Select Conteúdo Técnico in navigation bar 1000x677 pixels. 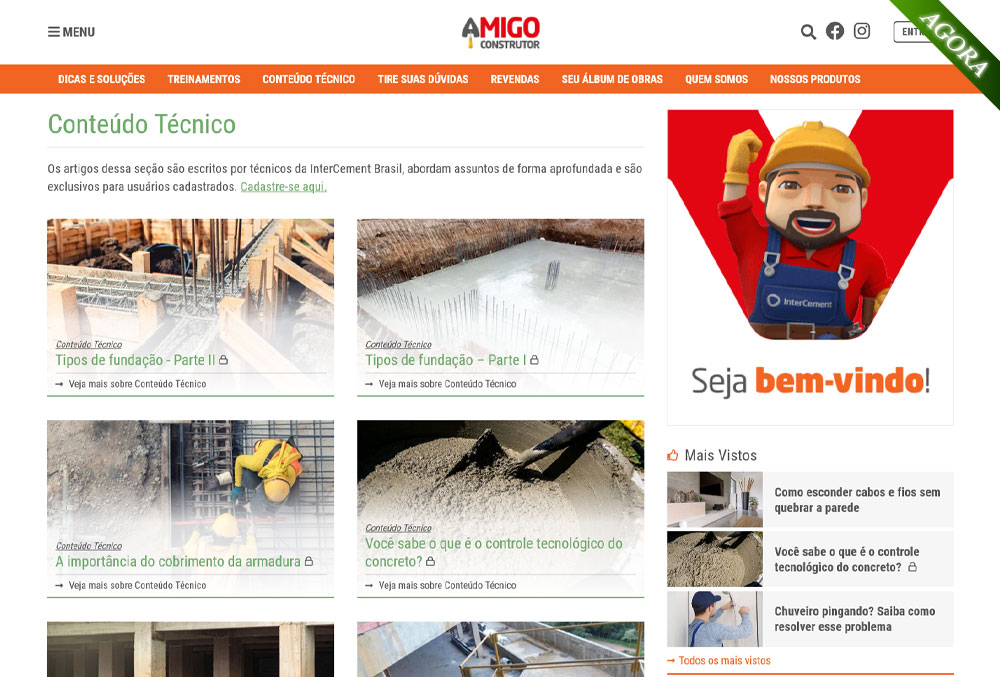pos(309,79)
